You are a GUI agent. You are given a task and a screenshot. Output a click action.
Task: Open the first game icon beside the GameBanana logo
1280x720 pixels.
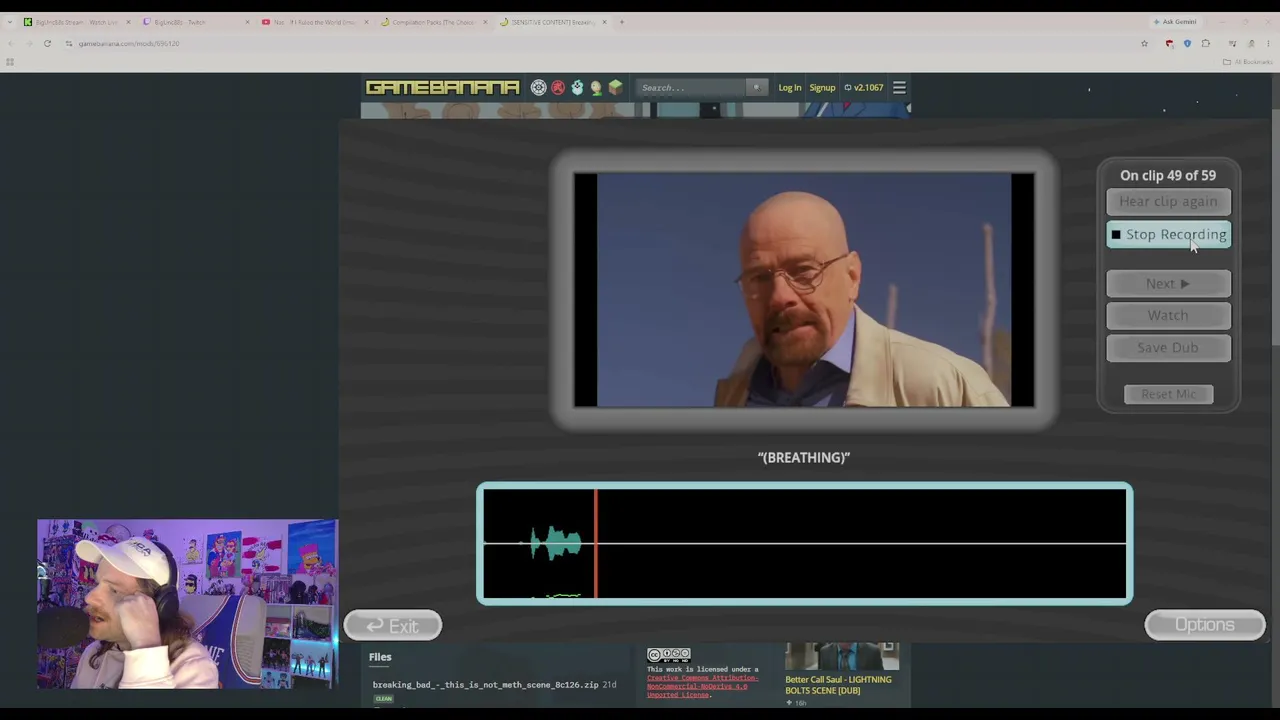click(539, 88)
